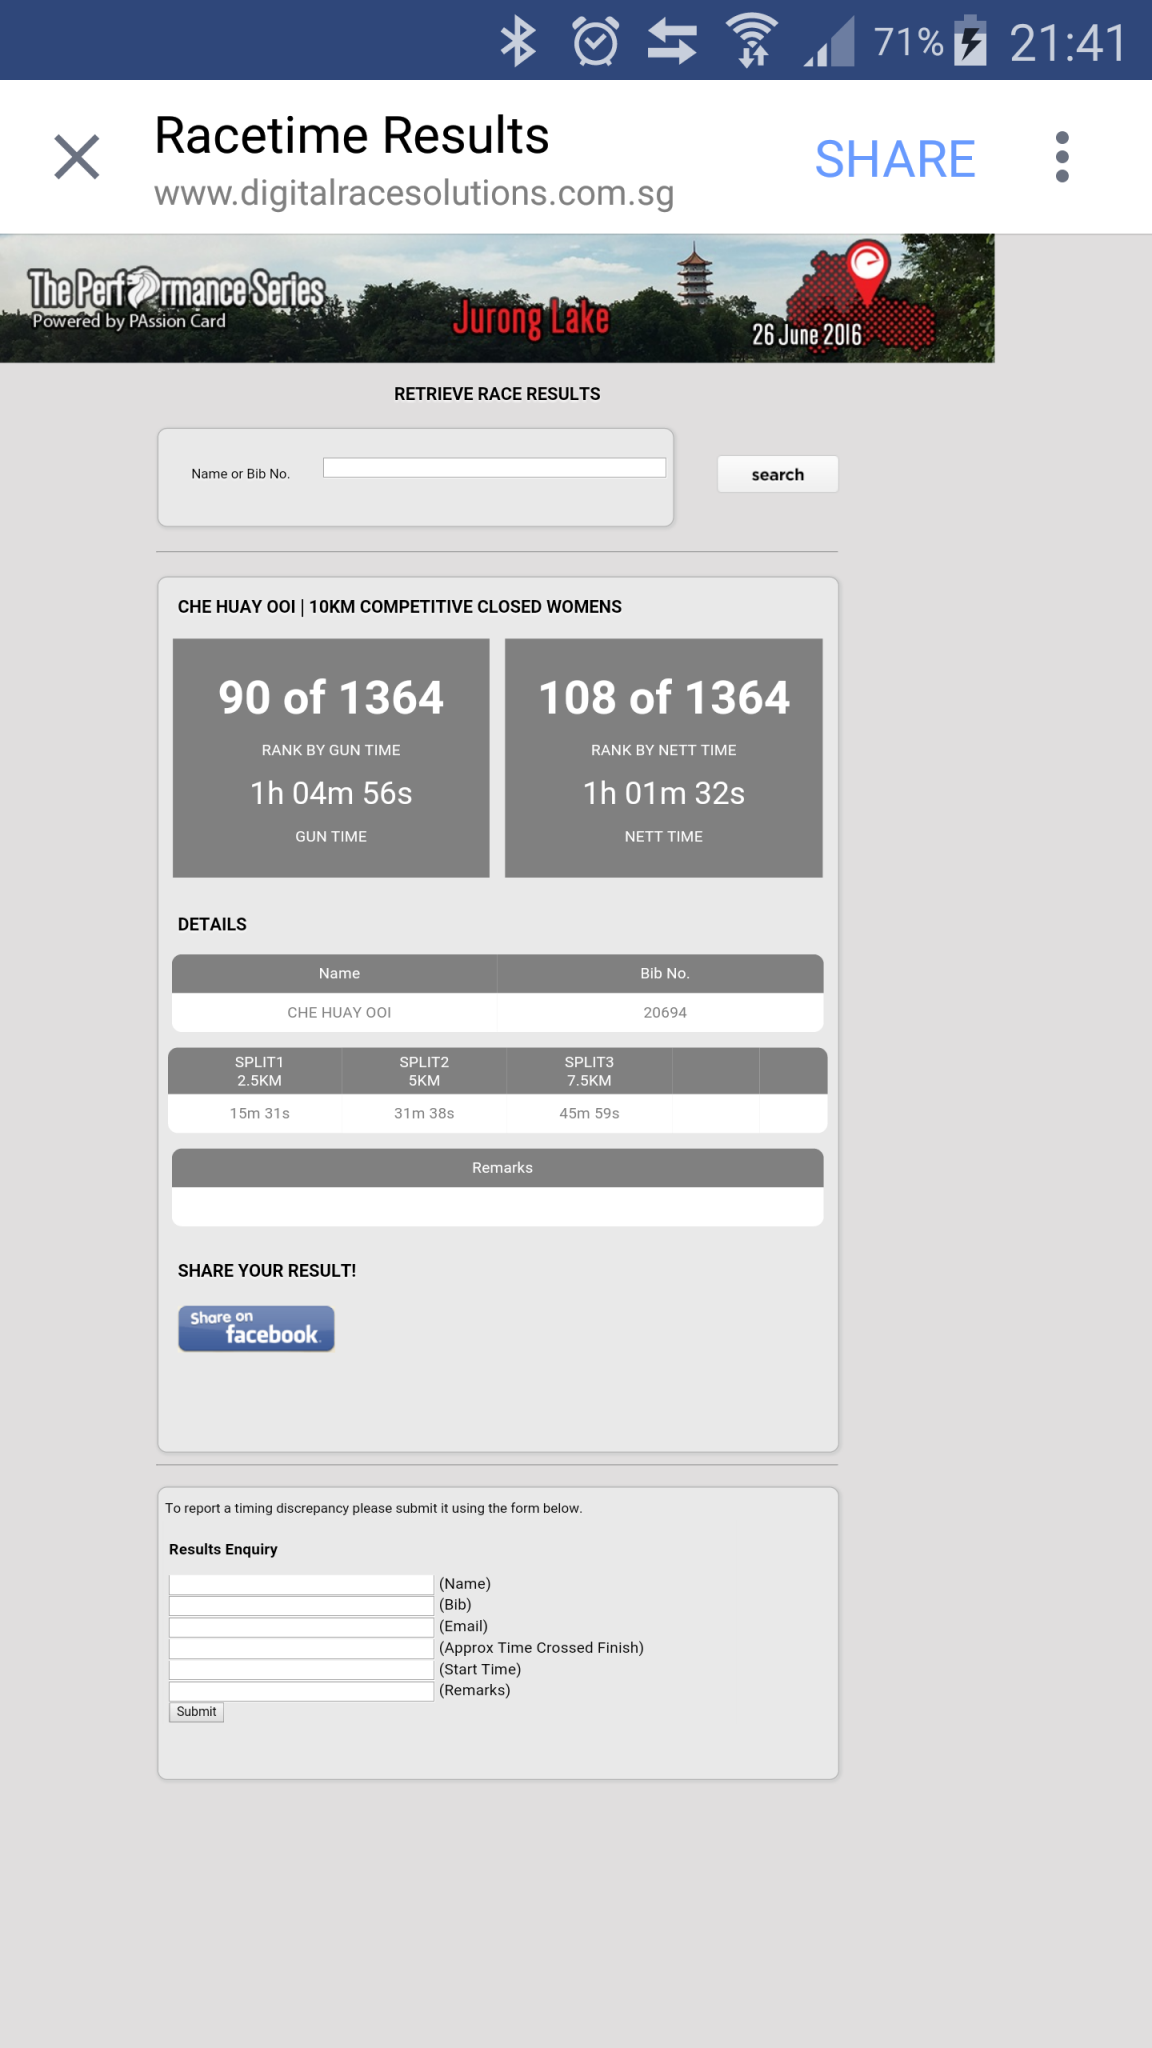Submit the Results Enquiry form
This screenshot has width=1152, height=2048.
[x=196, y=1712]
